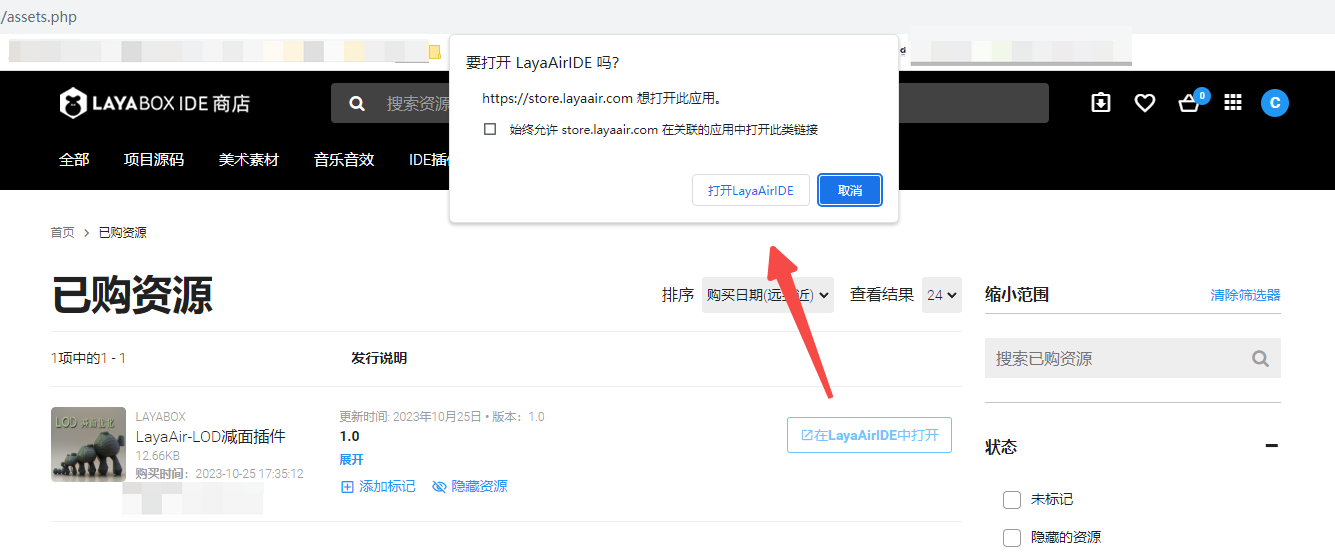This screenshot has height=552, width=1335.
Task: Tick the 隐藏的资源 filter checkbox
Action: [x=1011, y=537]
